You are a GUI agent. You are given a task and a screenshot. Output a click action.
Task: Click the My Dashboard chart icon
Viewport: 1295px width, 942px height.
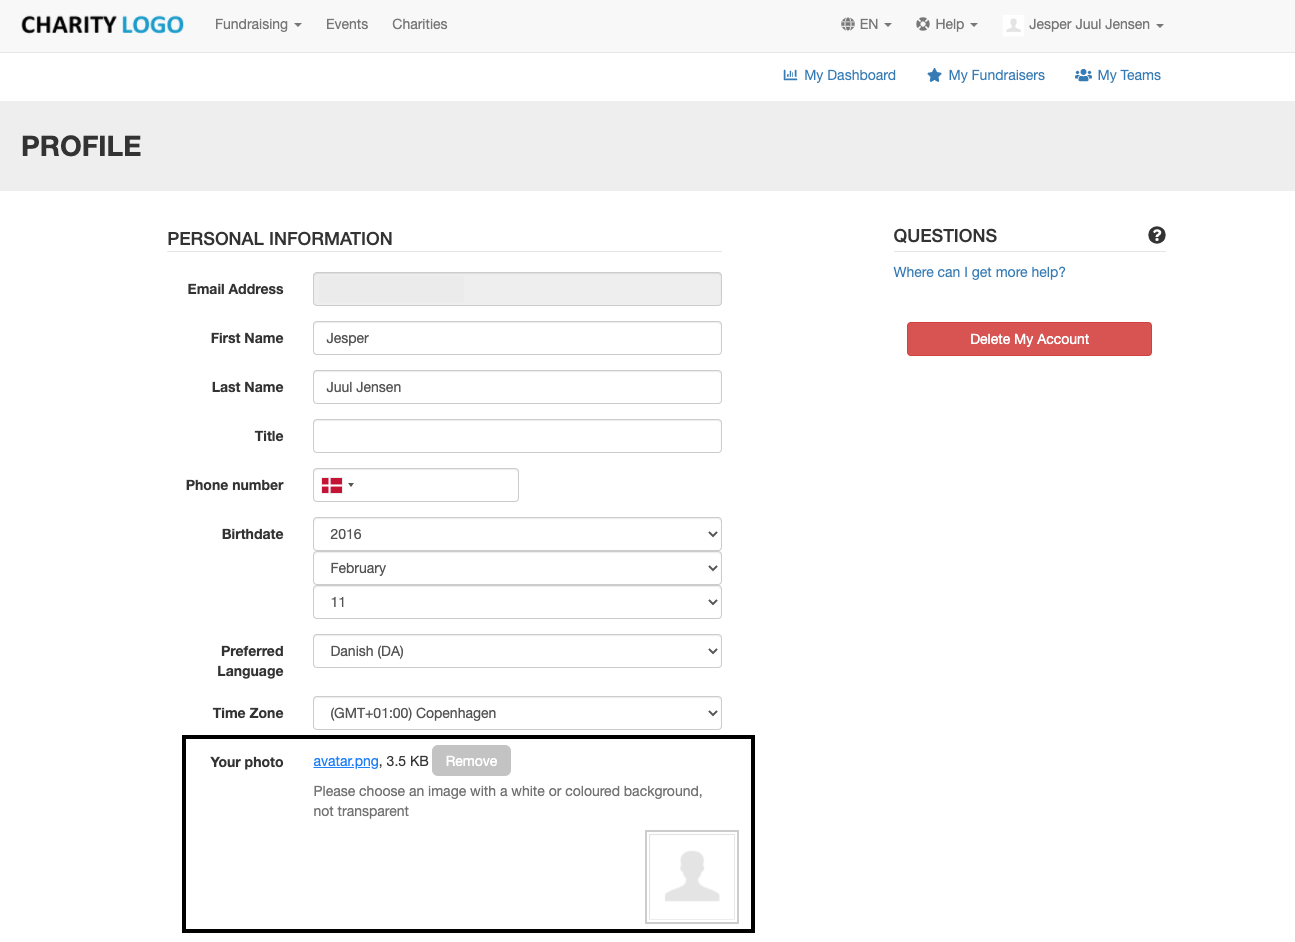(790, 75)
